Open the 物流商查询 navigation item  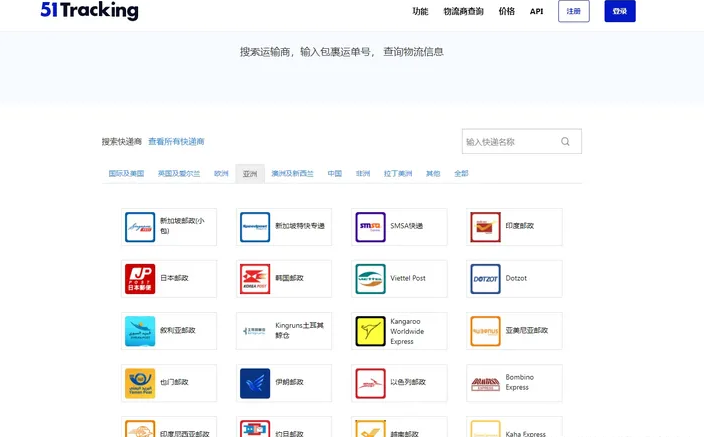(x=463, y=12)
